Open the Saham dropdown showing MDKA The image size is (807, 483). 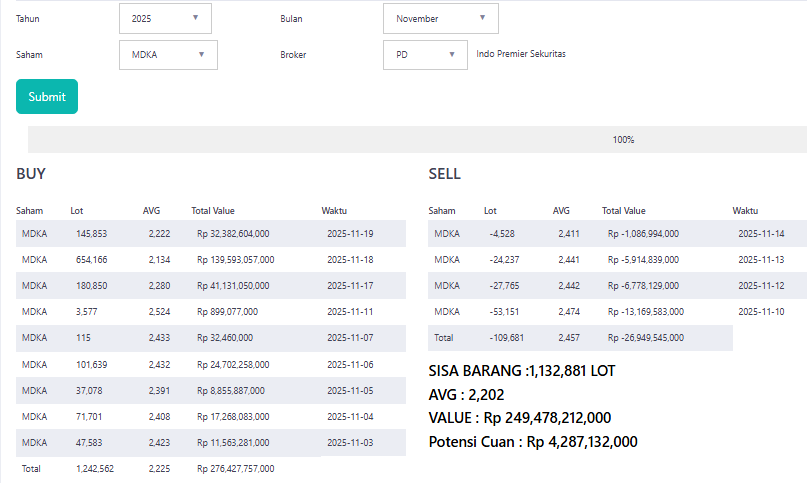168,55
